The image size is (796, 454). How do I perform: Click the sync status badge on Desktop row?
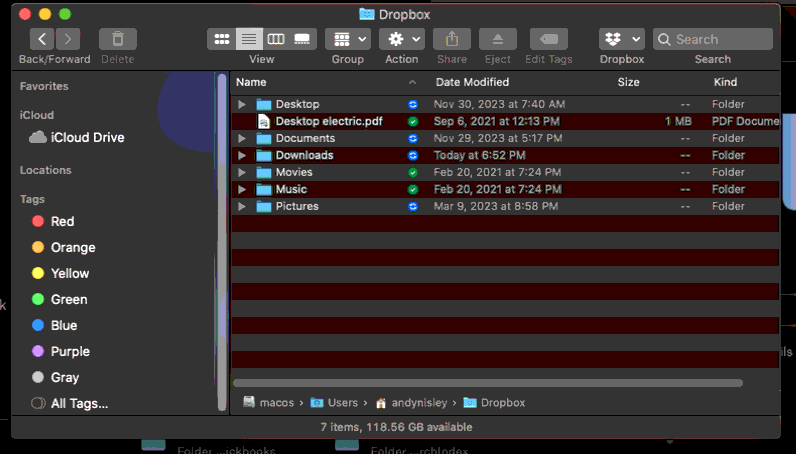413,104
